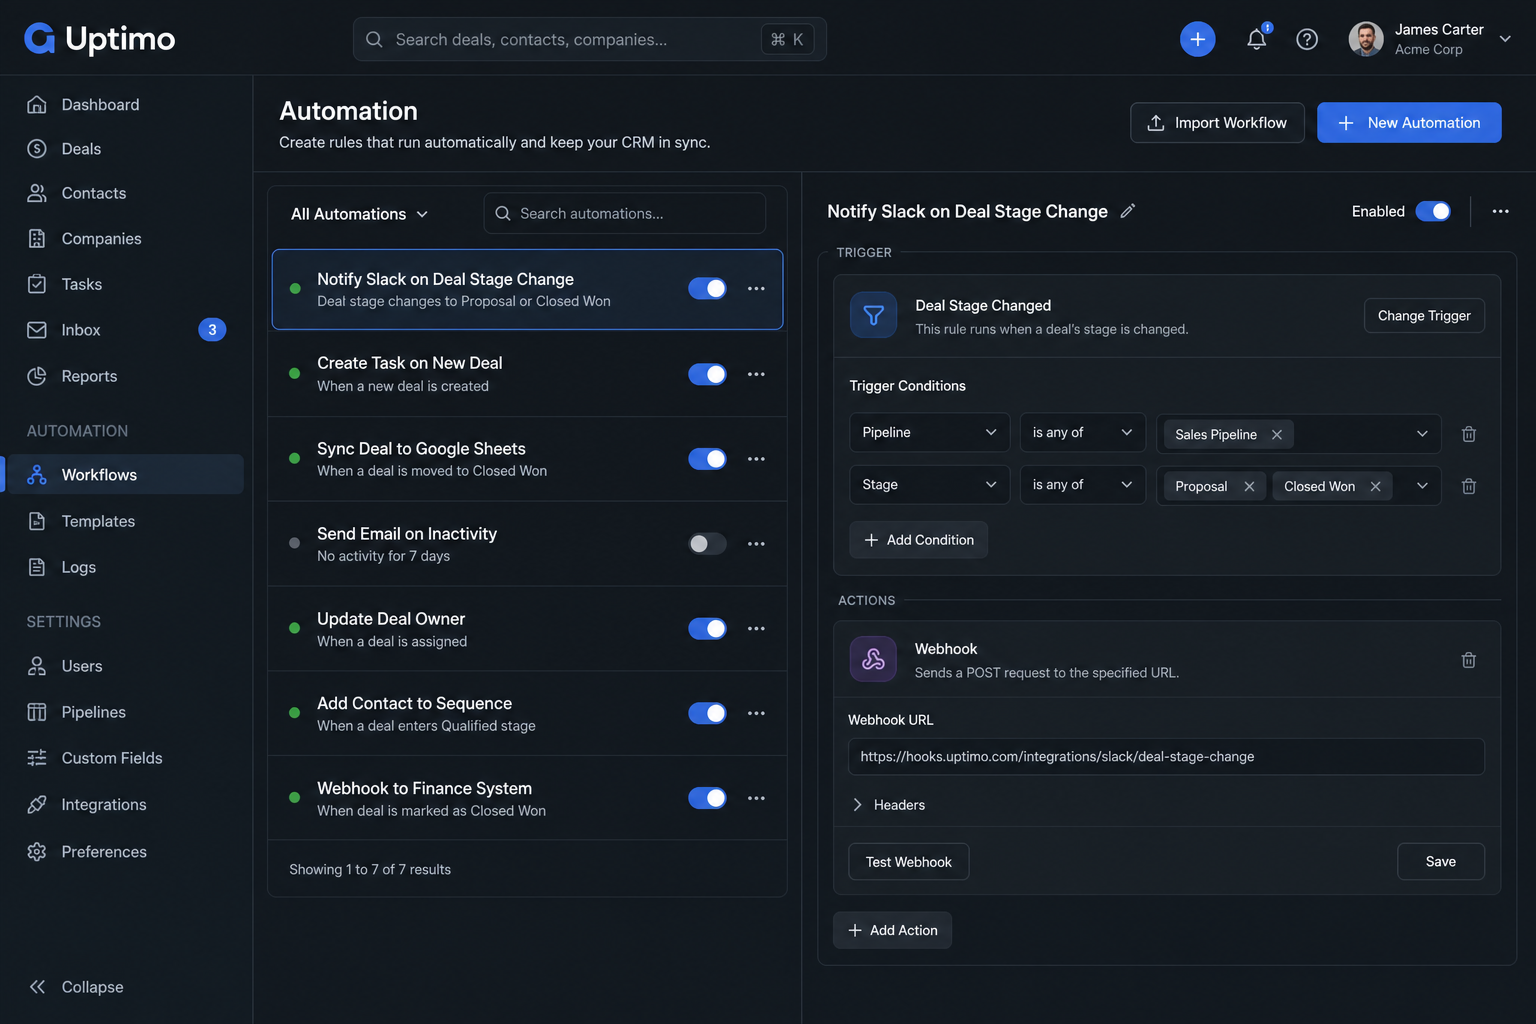Open more options for Create Task on New Deal
Screen dimensions: 1536x1024
[756, 374]
